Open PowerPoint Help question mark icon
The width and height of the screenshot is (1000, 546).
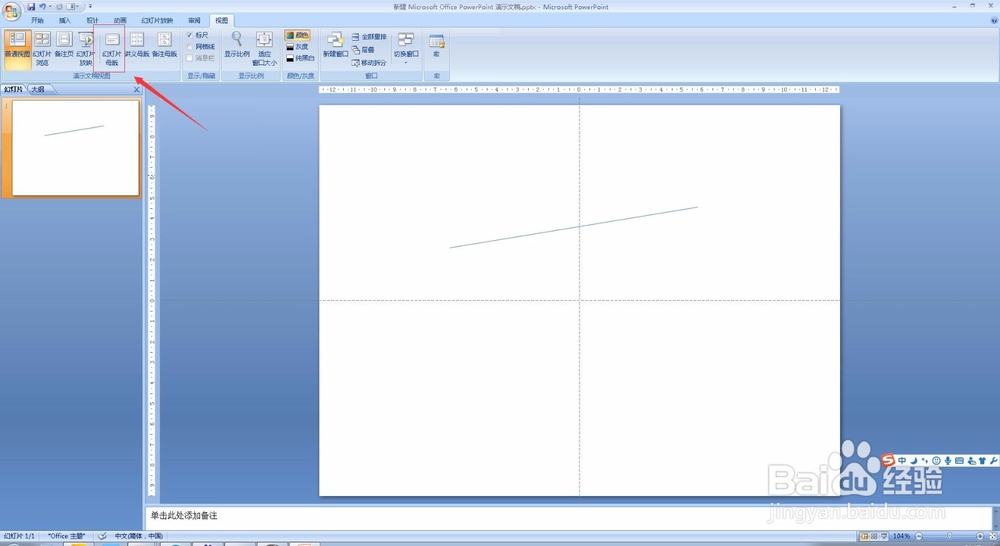click(x=994, y=20)
